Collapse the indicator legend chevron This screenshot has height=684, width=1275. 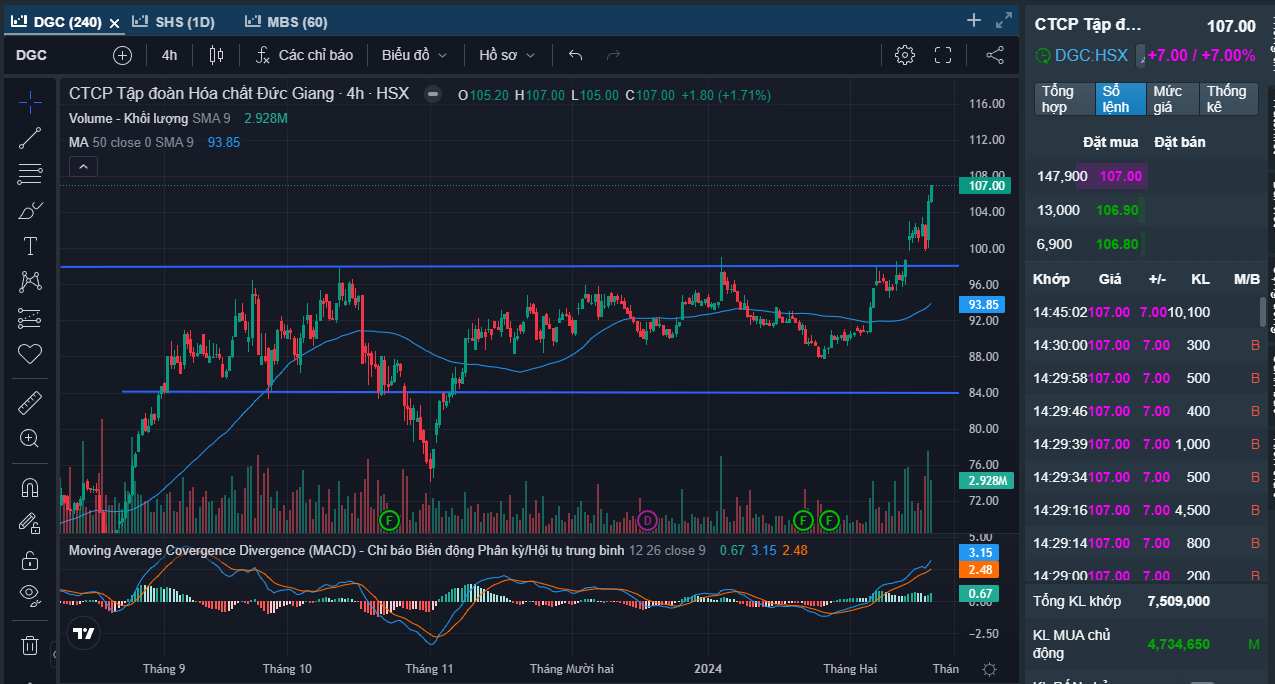(84, 167)
